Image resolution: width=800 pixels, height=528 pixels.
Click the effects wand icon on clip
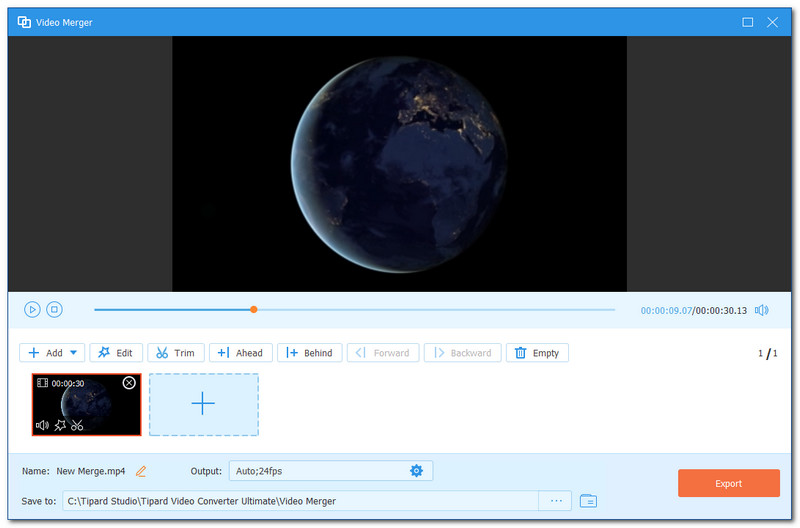pos(60,426)
